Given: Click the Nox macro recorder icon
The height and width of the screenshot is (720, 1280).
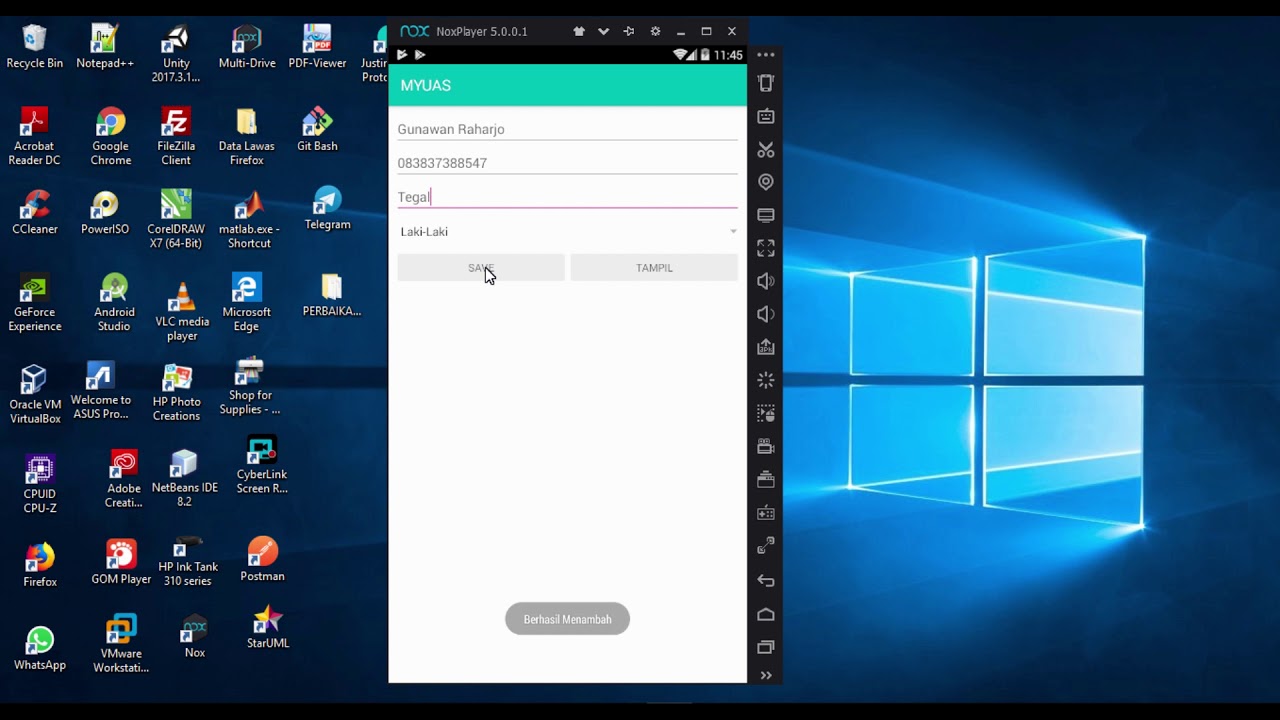Looking at the screenshot, I should click(x=766, y=413).
